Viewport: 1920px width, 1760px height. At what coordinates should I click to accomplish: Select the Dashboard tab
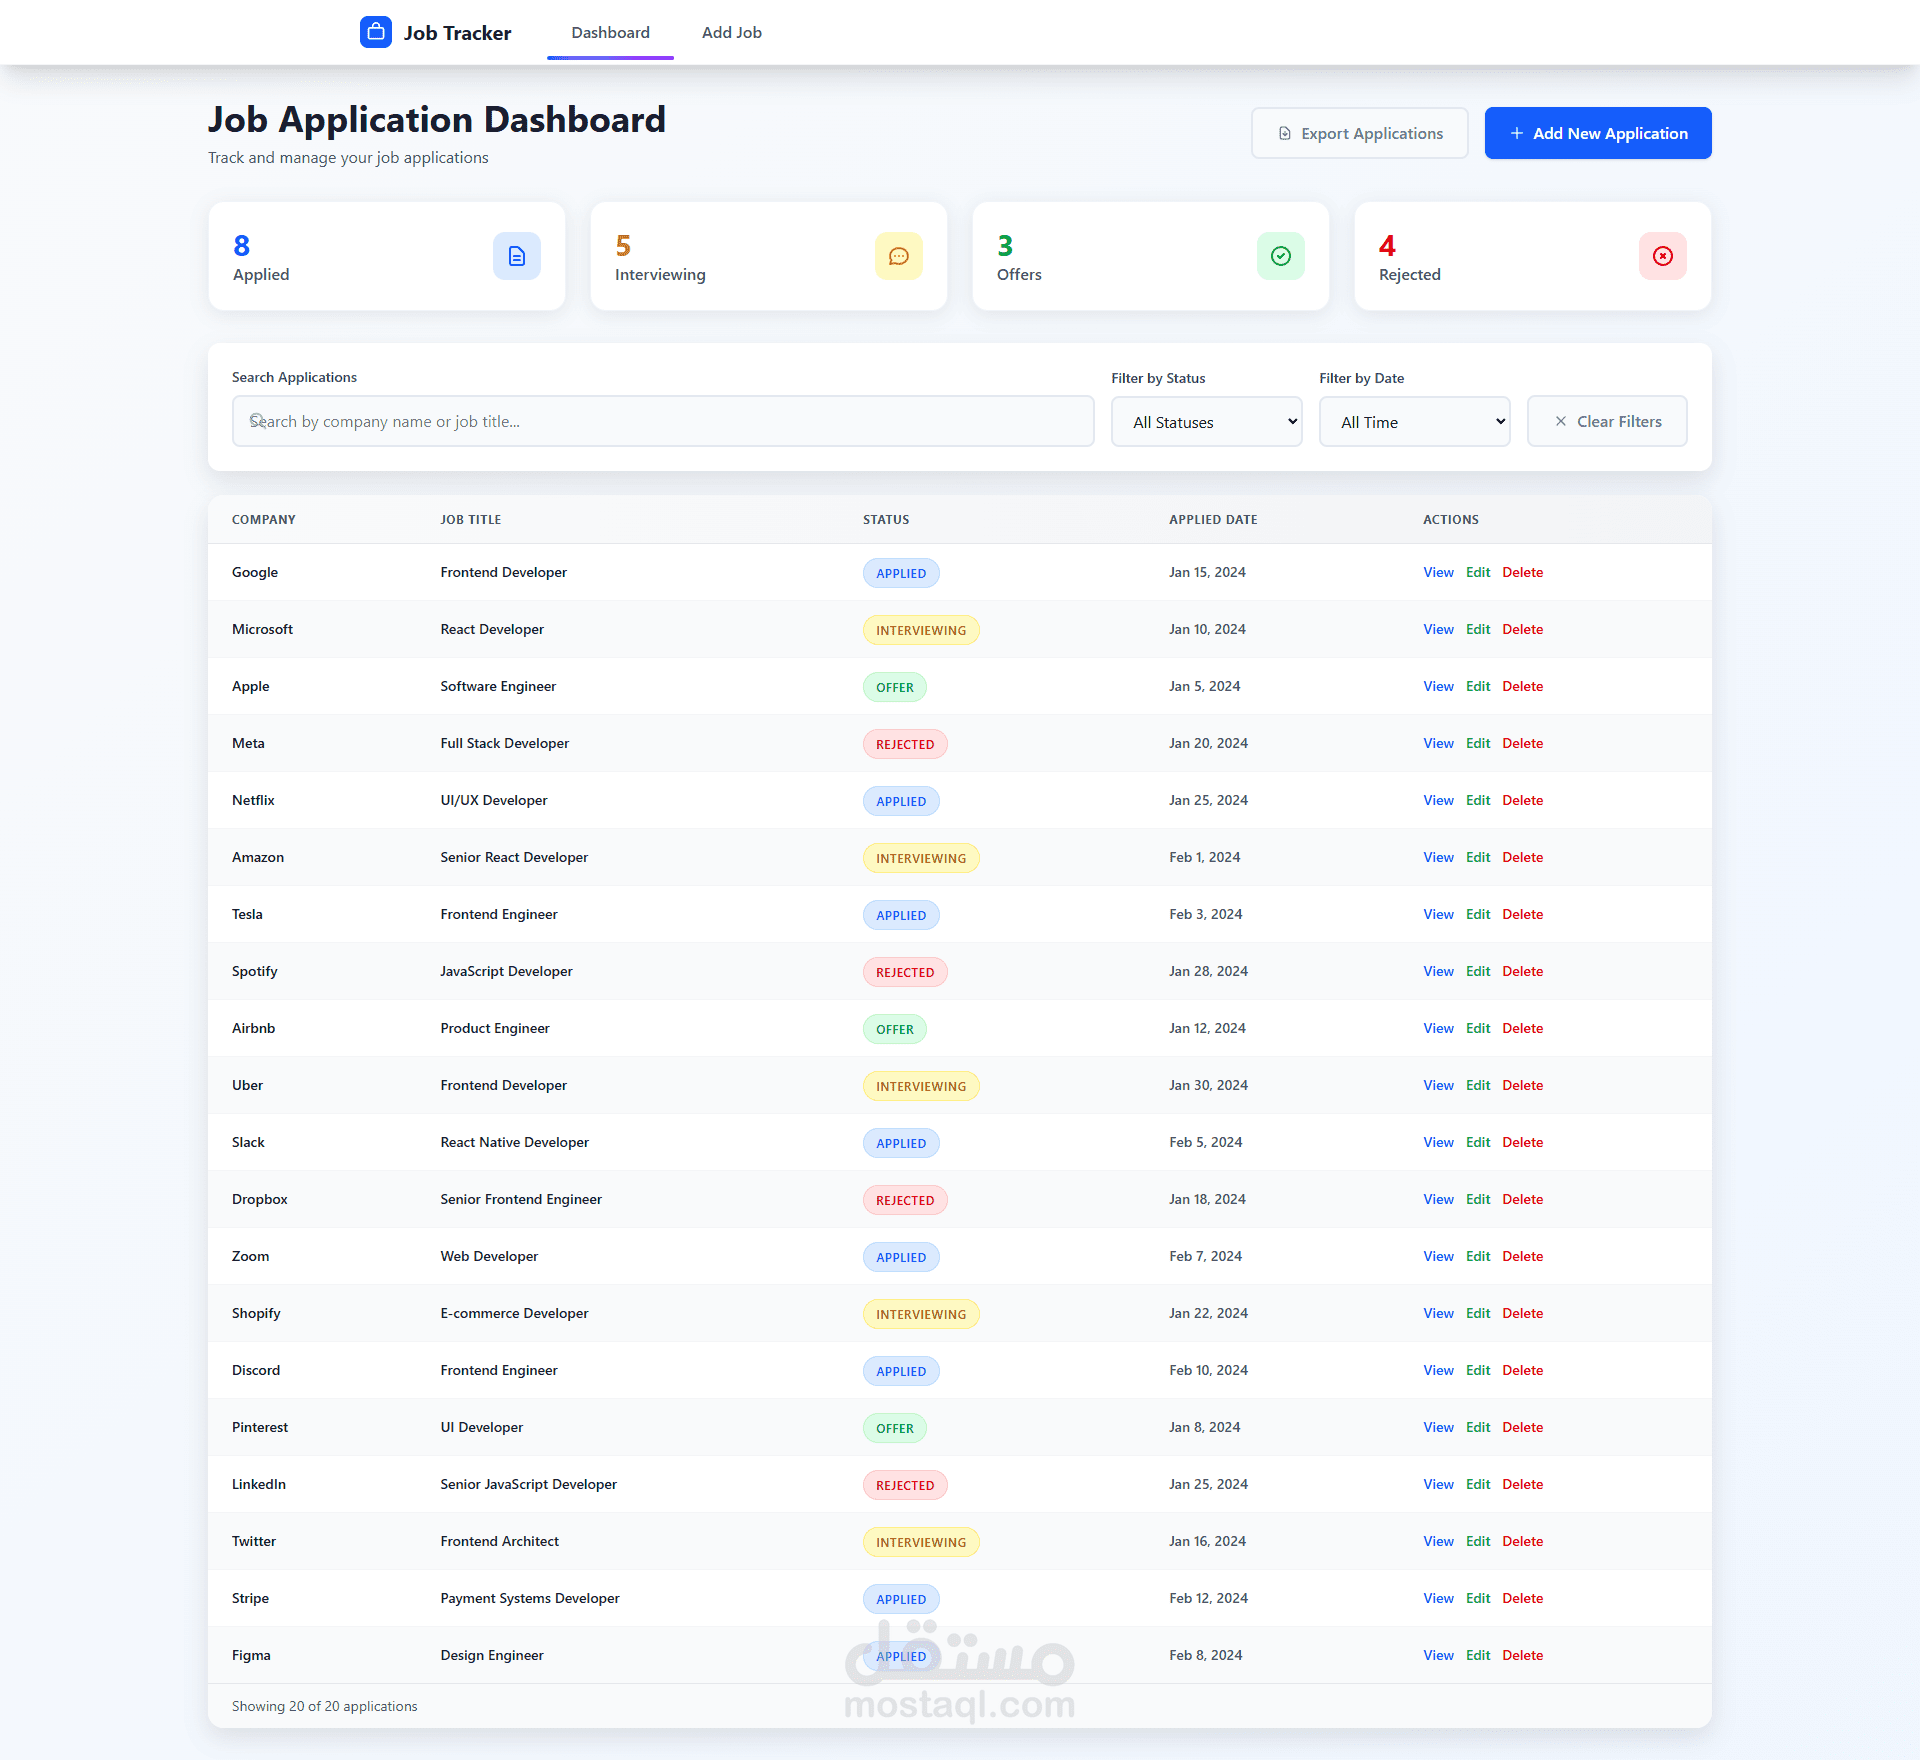coord(610,32)
